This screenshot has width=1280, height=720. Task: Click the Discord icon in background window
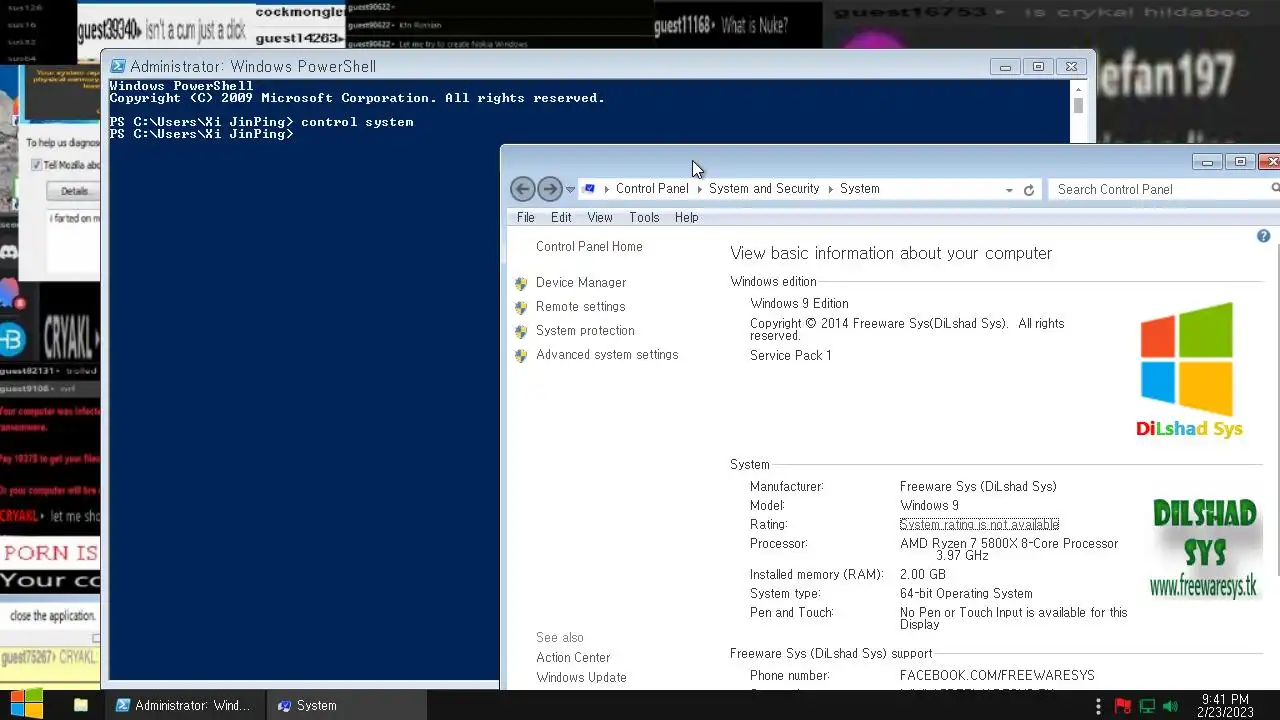(x=9, y=253)
